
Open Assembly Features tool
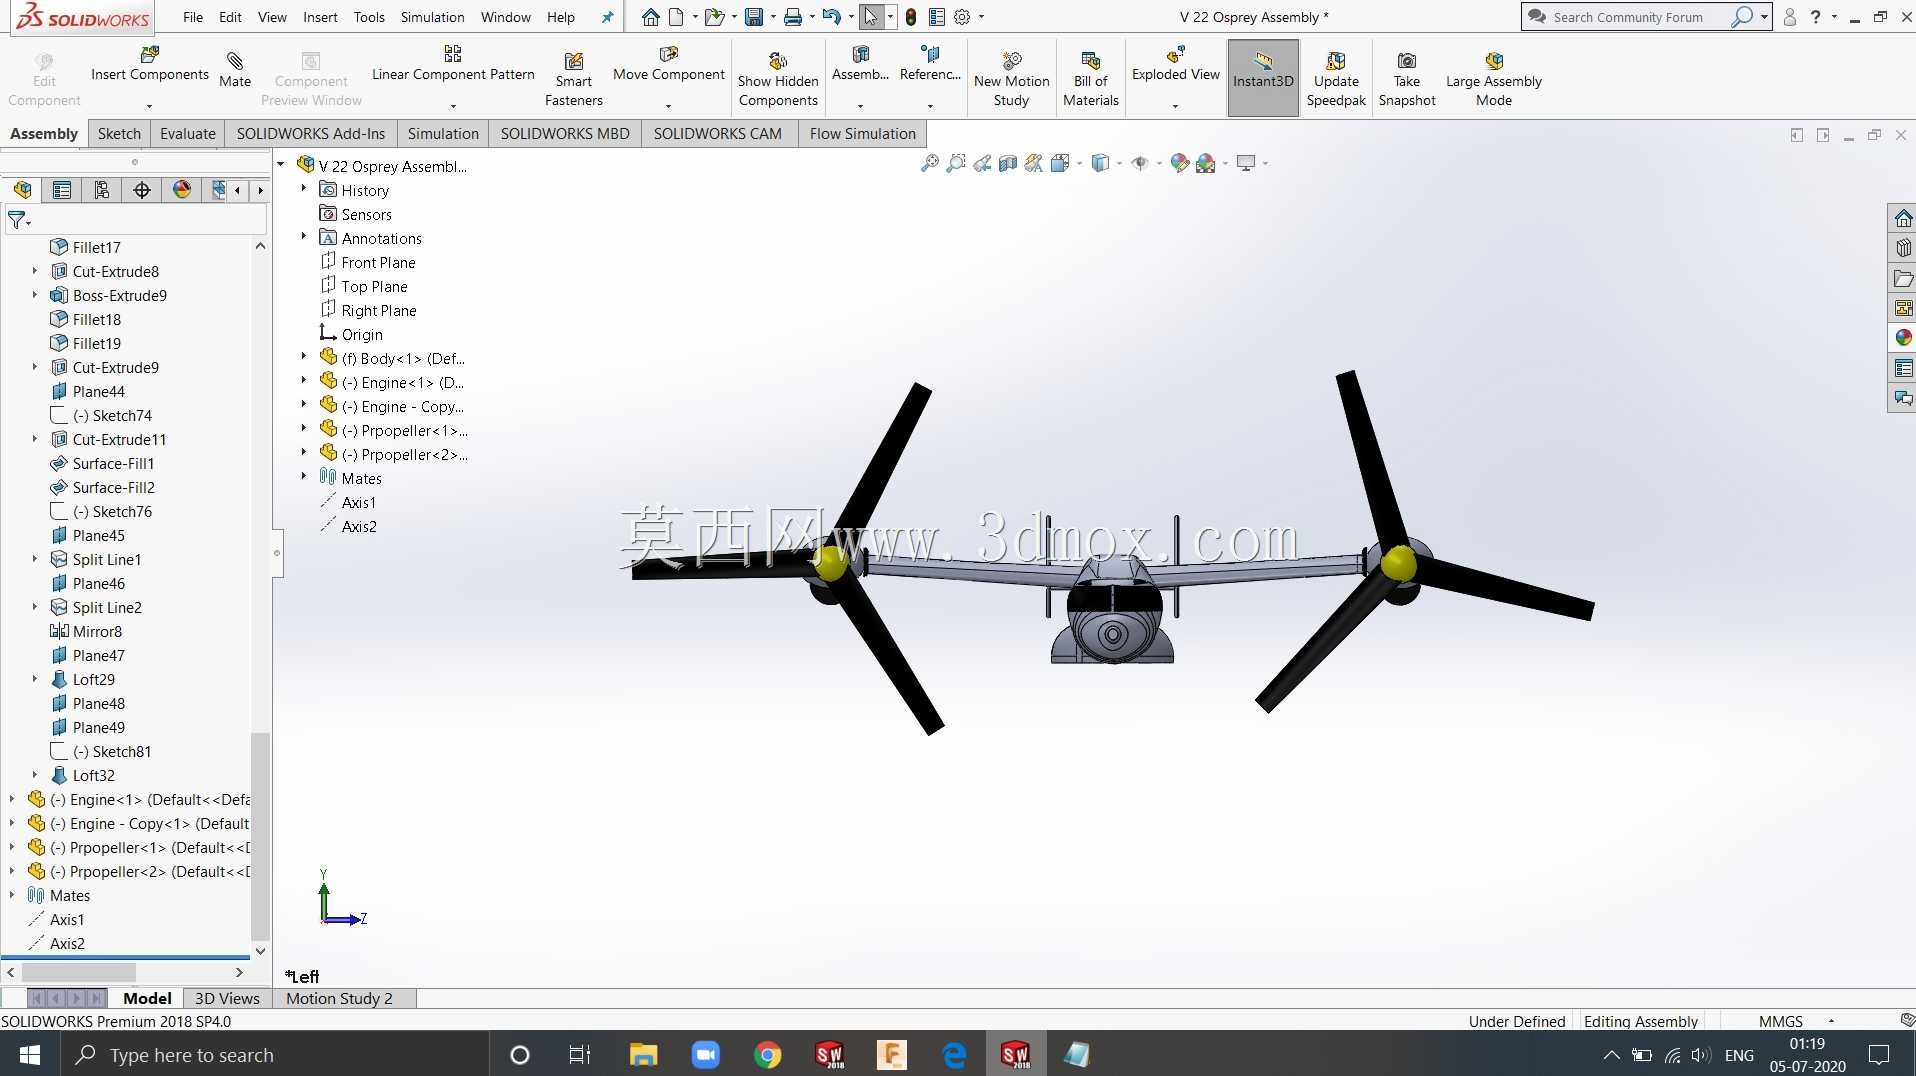point(860,64)
